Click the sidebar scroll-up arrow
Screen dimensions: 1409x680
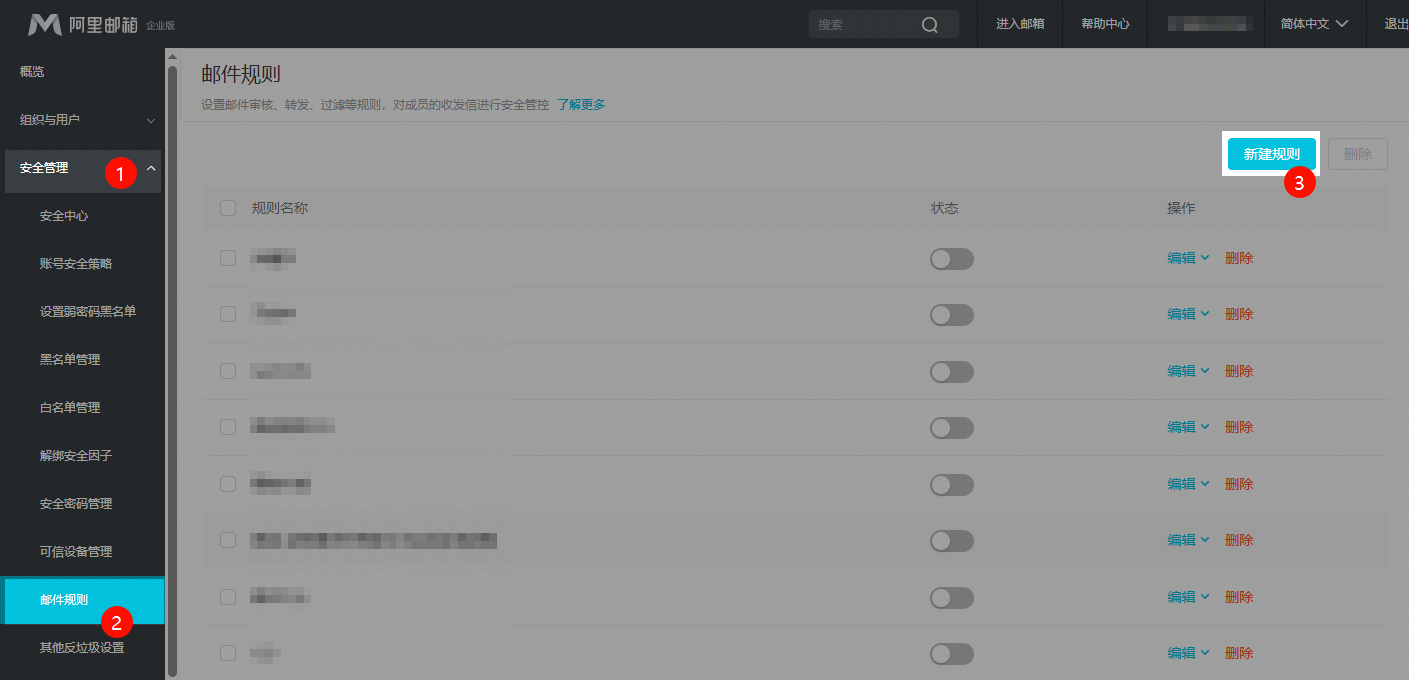click(172, 57)
